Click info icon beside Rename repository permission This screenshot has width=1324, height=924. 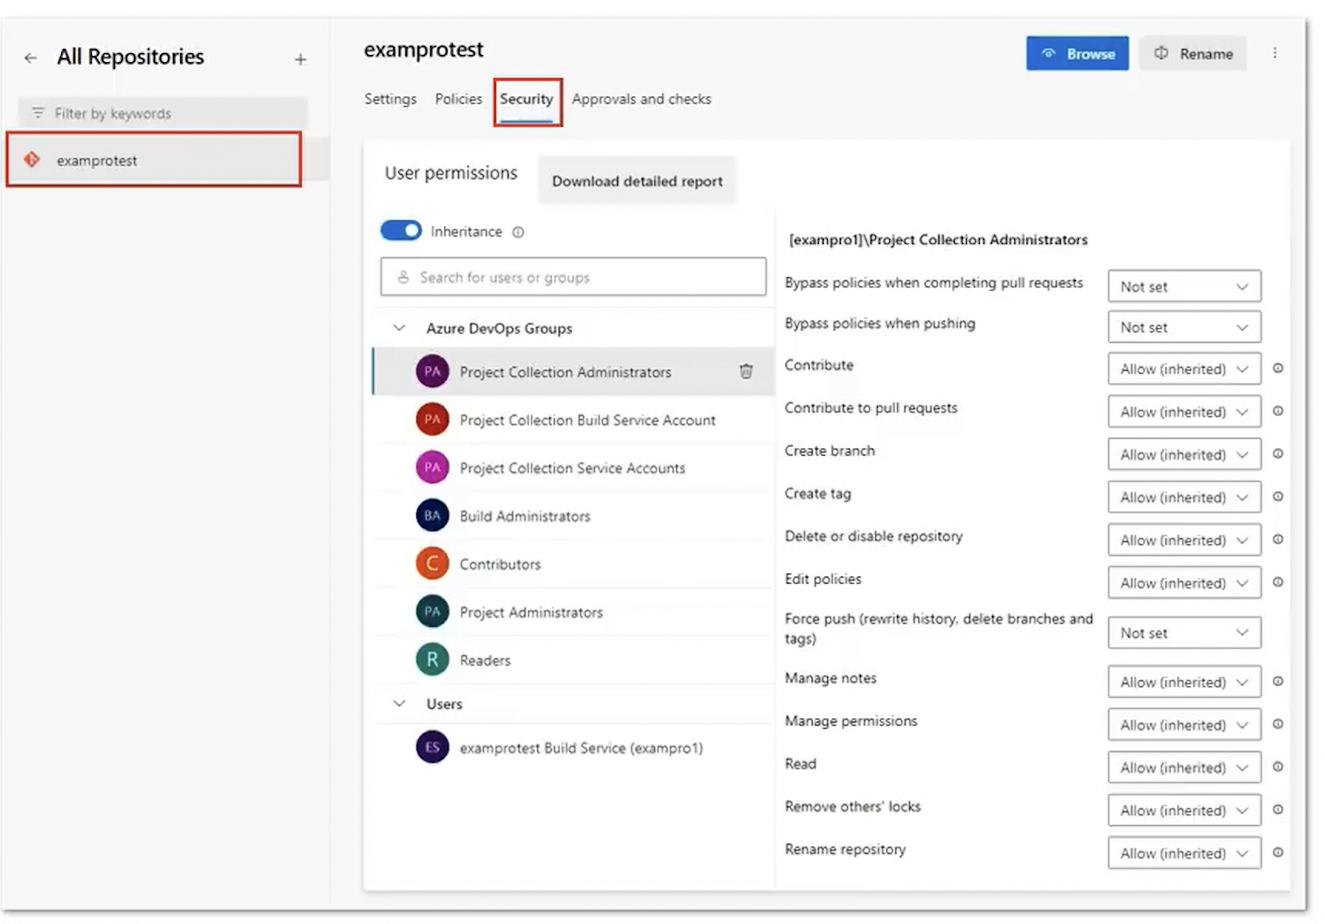coord(1278,853)
